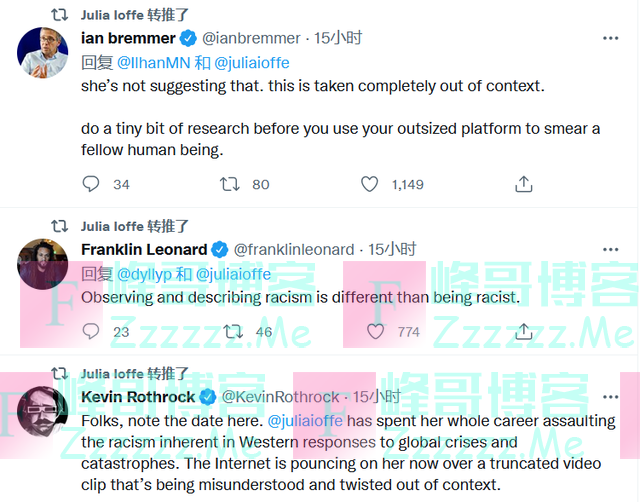
Task: Like Franklin Leonard's tweet
Action: (375, 331)
